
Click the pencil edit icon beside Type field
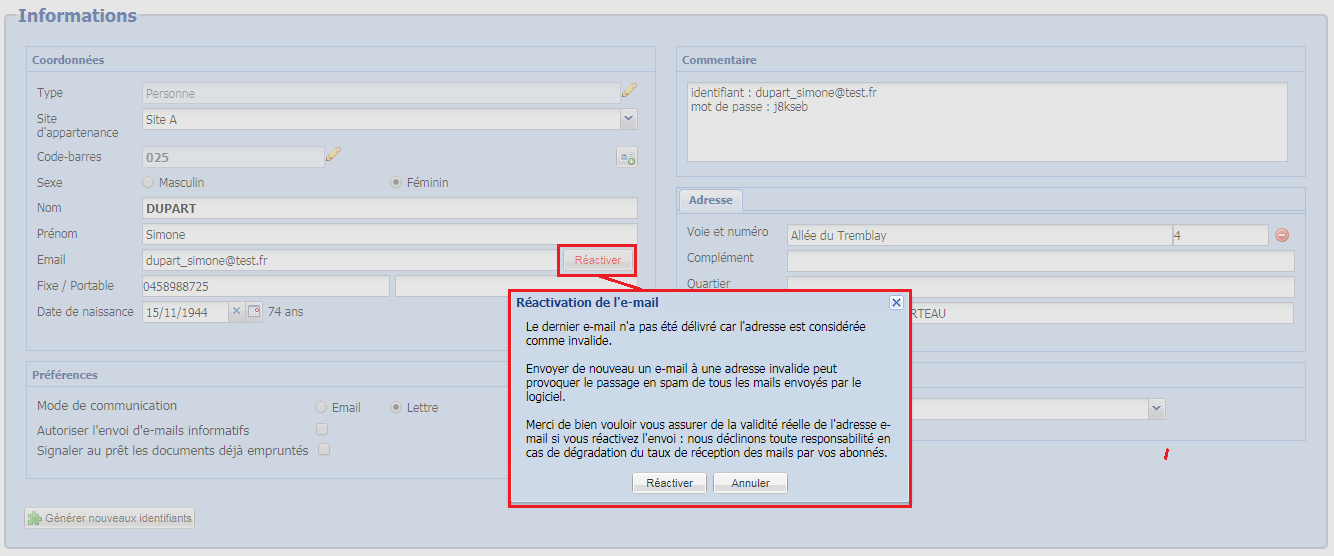629,91
